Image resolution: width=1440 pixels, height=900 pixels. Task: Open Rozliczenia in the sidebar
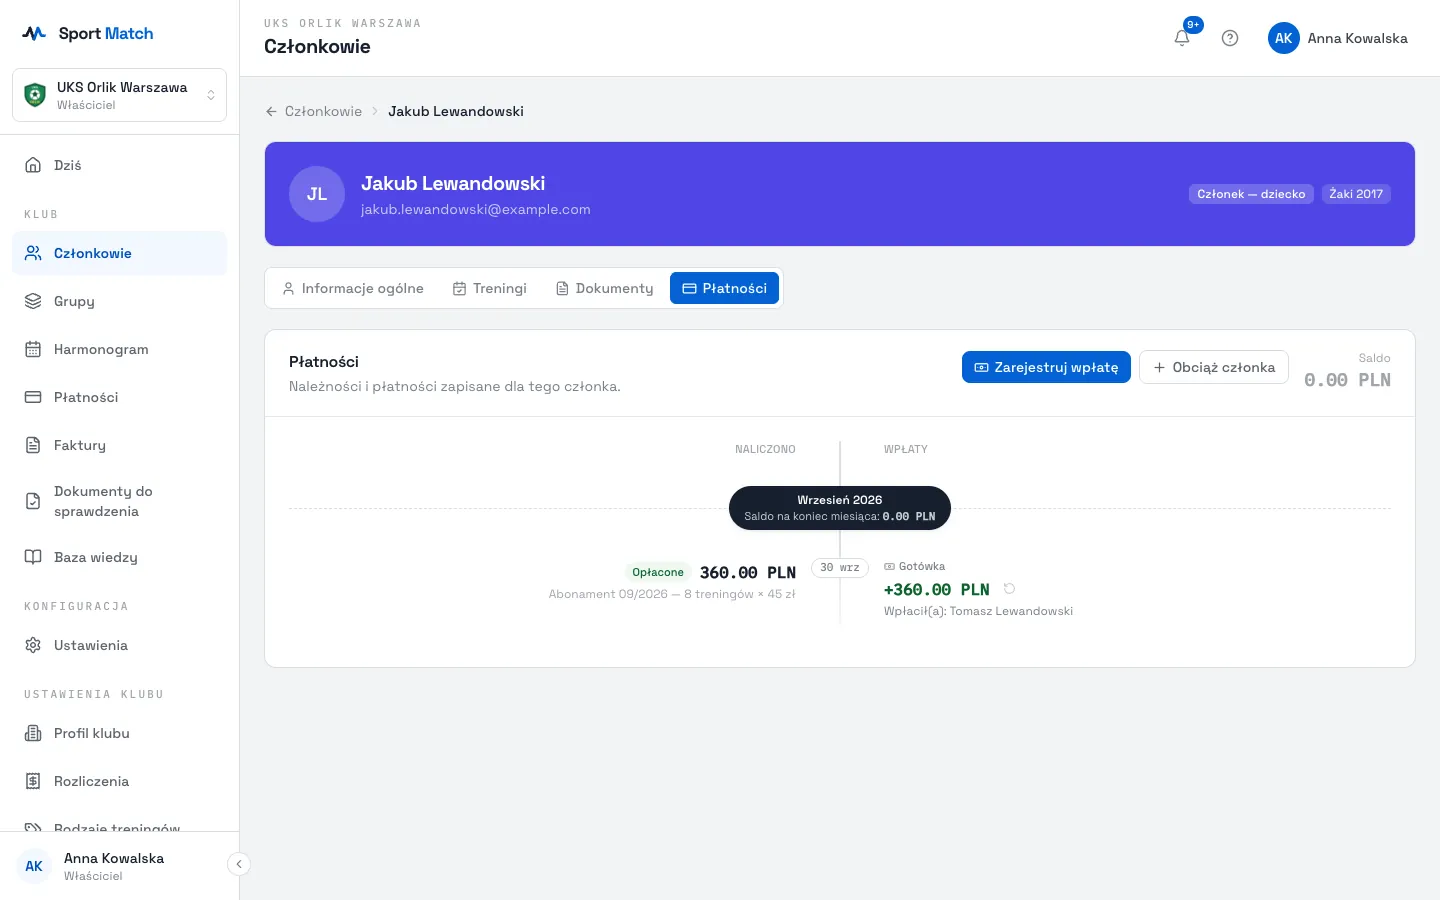[x=120, y=781]
